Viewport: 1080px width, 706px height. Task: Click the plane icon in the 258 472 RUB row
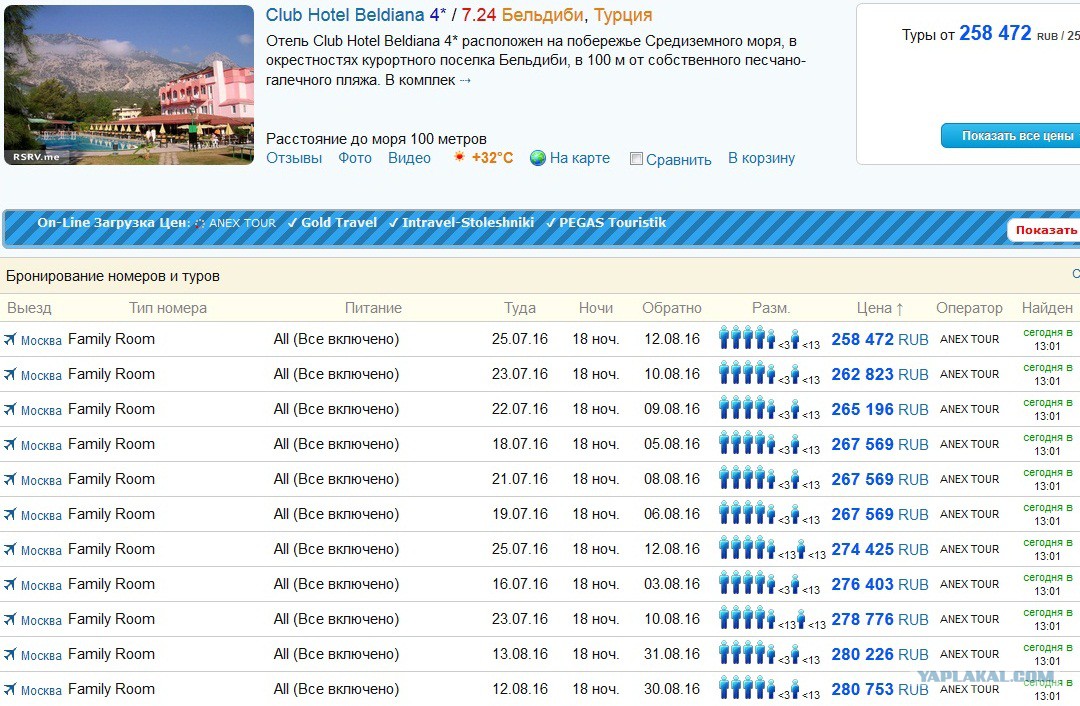10,339
